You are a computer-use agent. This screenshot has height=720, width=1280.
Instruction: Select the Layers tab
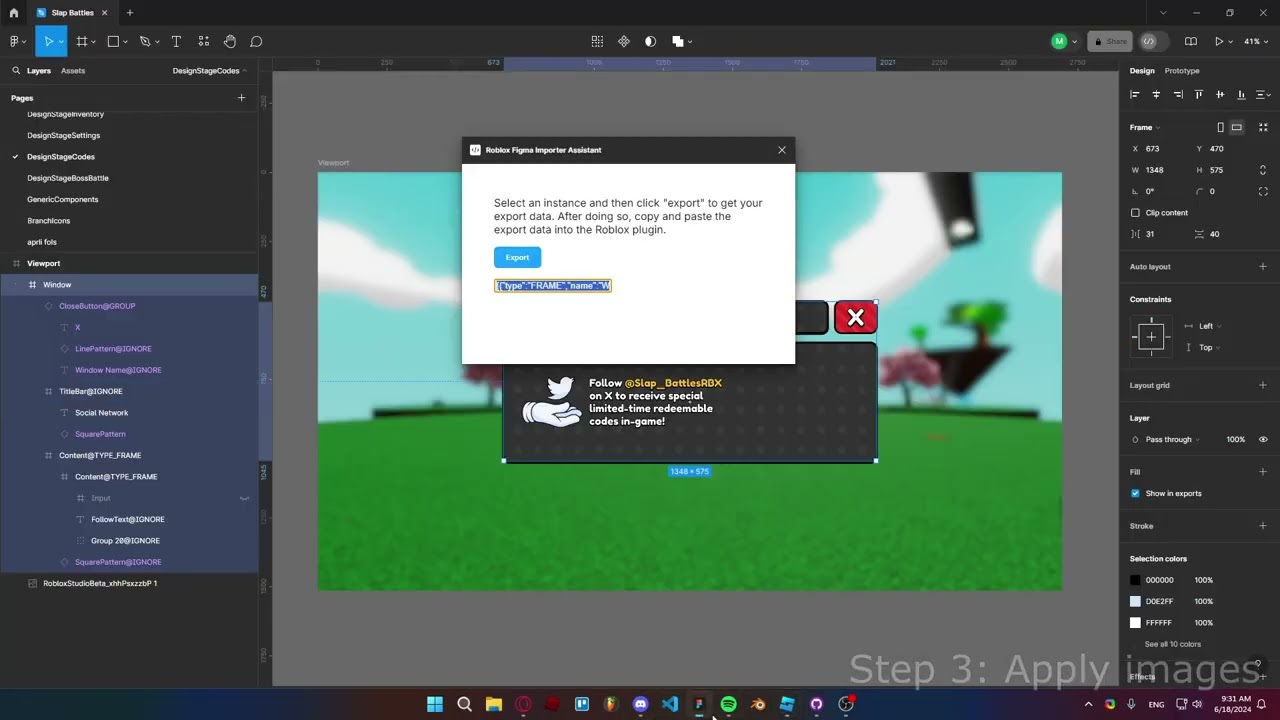pos(39,71)
